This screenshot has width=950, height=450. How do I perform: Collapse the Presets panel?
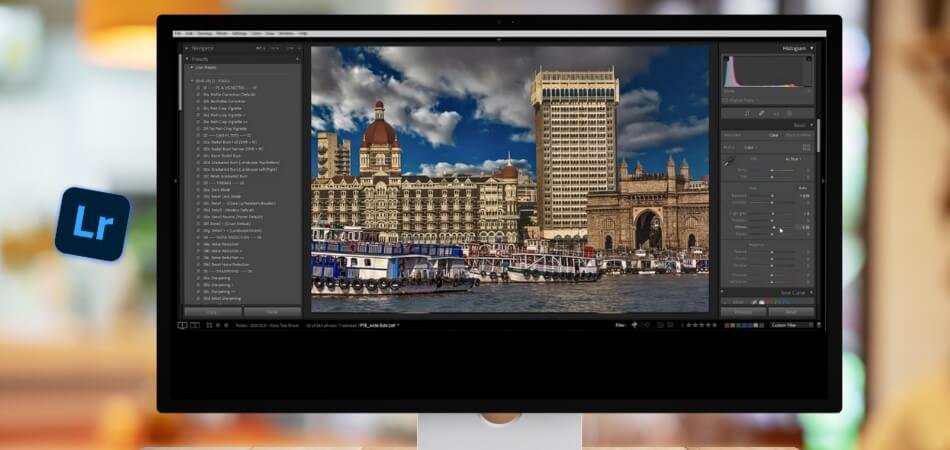click(x=187, y=59)
